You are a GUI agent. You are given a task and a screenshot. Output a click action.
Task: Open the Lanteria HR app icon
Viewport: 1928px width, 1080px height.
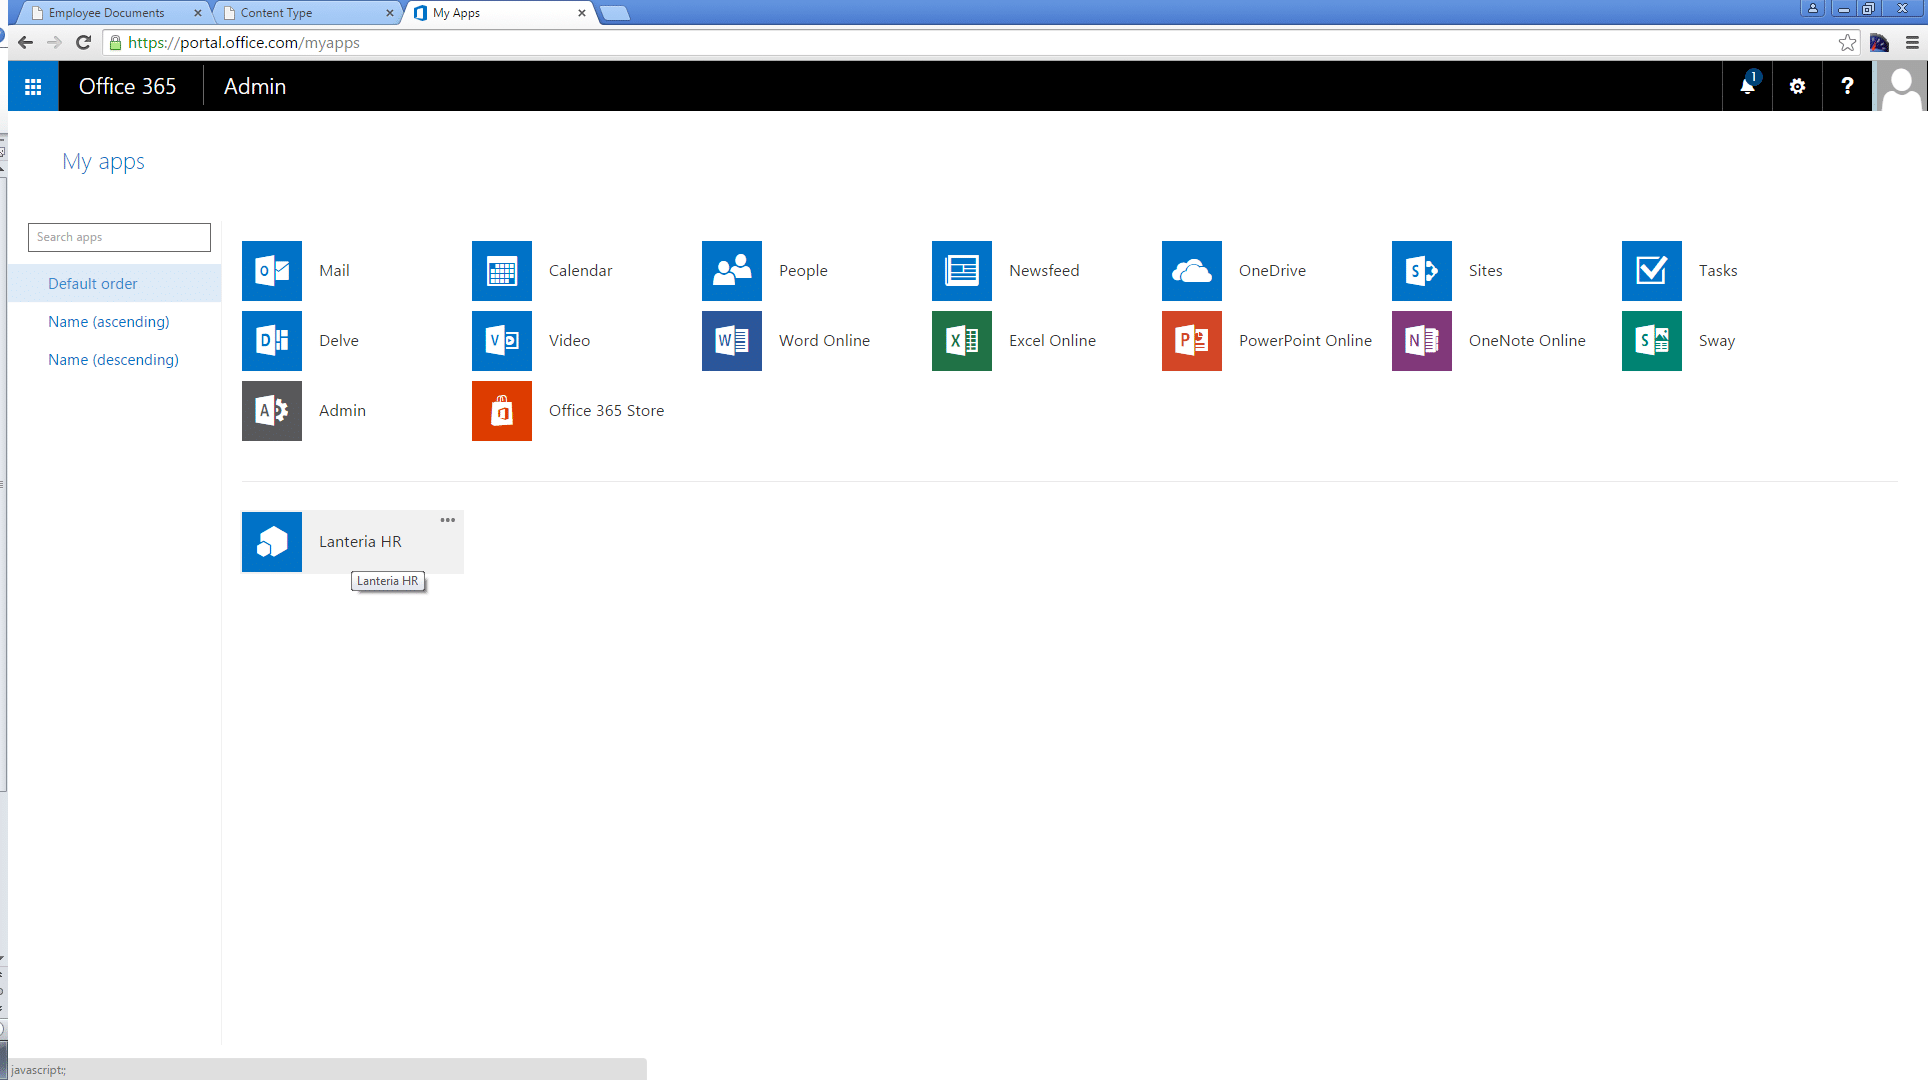[x=272, y=542]
